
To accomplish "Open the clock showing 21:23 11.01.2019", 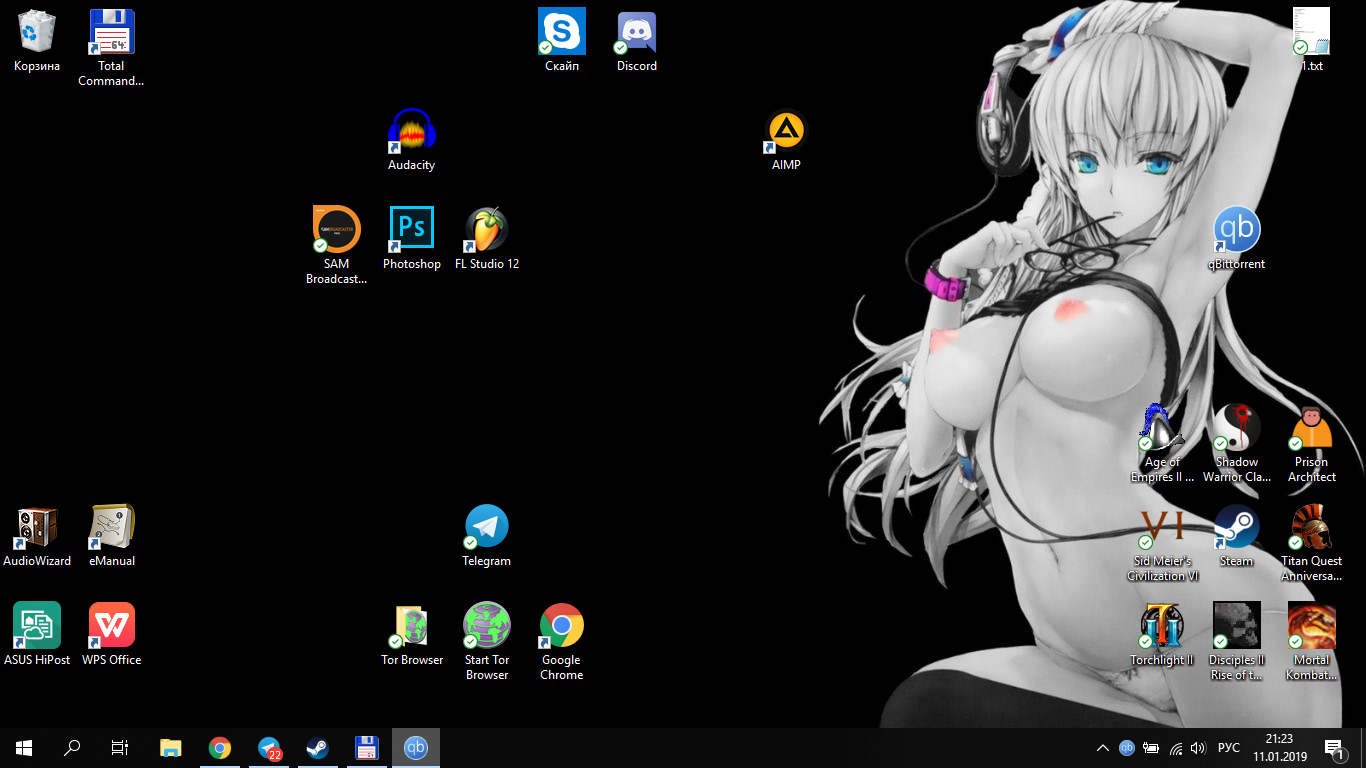I will click(1279, 748).
